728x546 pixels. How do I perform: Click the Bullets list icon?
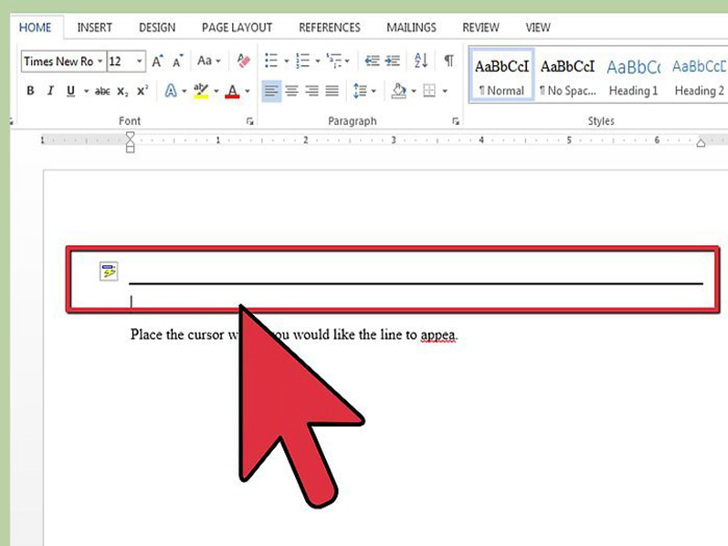coord(271,60)
